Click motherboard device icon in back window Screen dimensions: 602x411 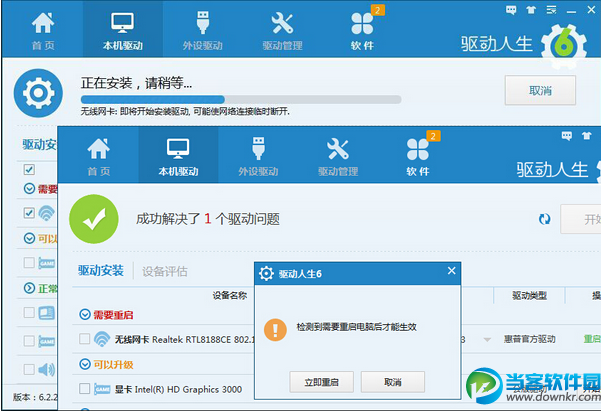47,313
